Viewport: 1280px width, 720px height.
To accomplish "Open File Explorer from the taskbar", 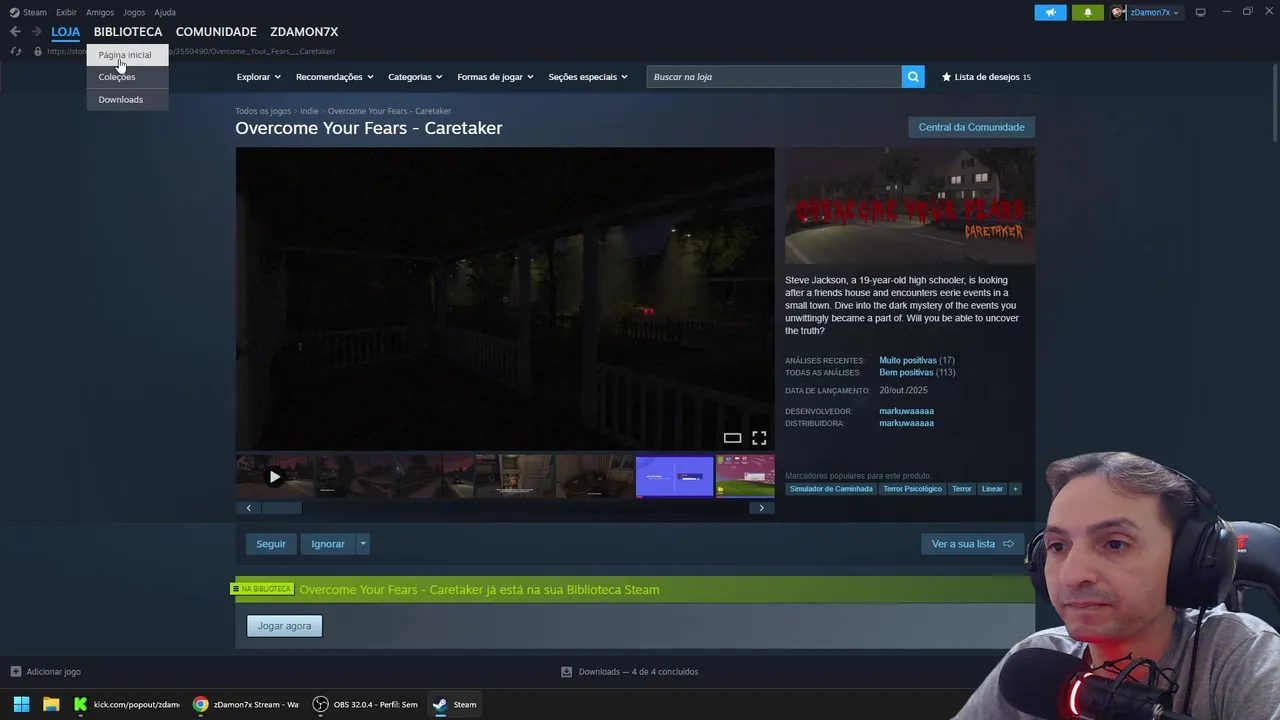I will coord(51,704).
